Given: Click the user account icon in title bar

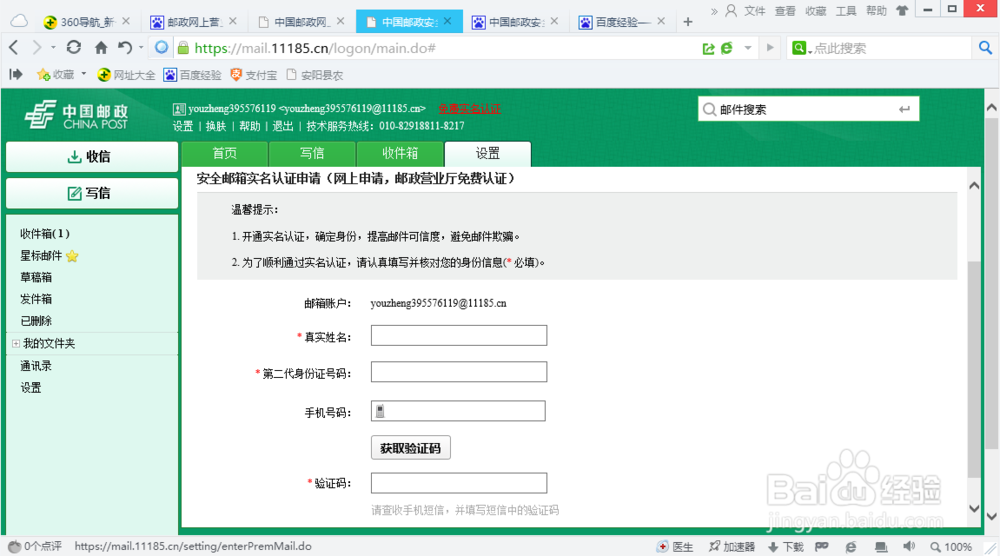Looking at the screenshot, I should 731,11.
